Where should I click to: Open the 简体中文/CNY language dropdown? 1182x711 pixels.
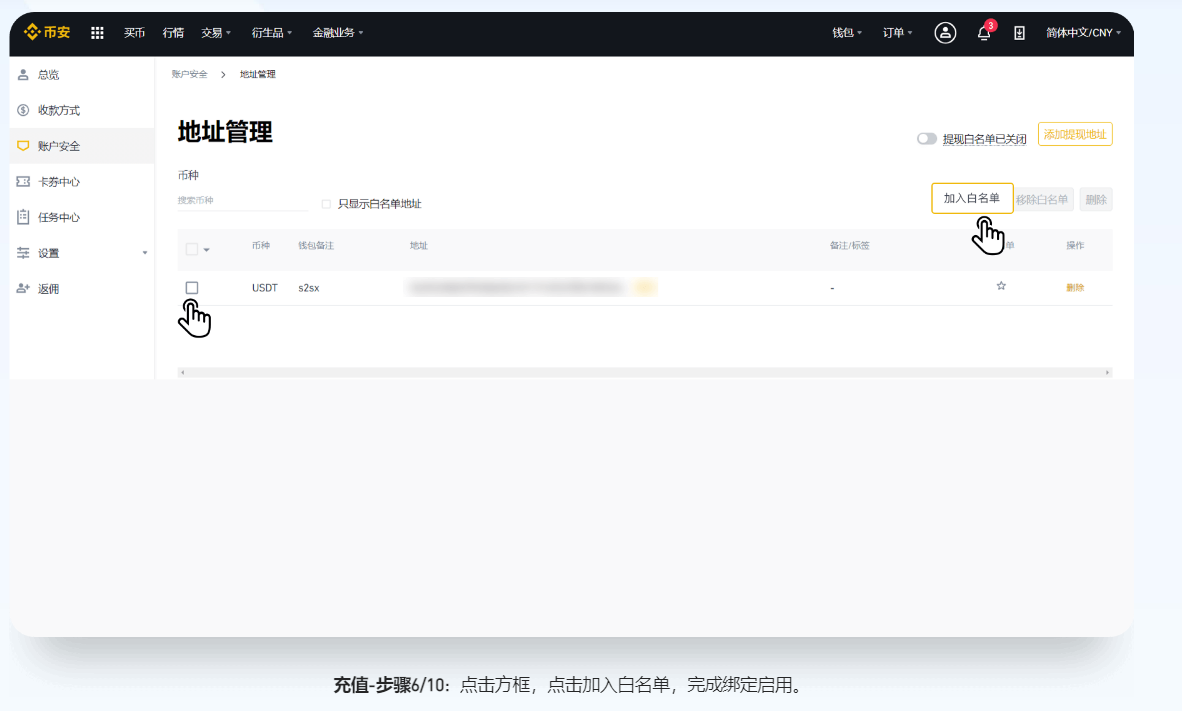pyautogui.click(x=1082, y=33)
